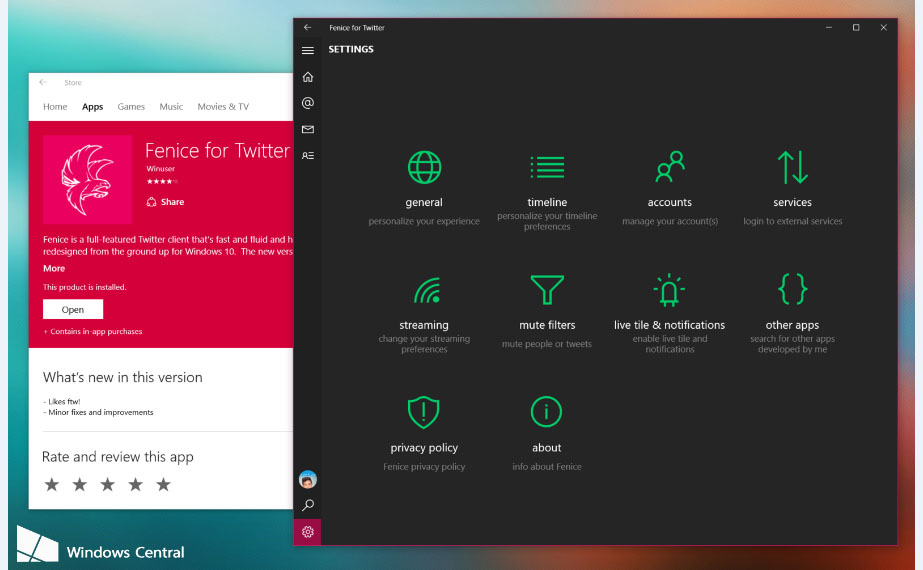Click the 'Fenice for Twitter' Store title
923x570 pixels.
218,151
